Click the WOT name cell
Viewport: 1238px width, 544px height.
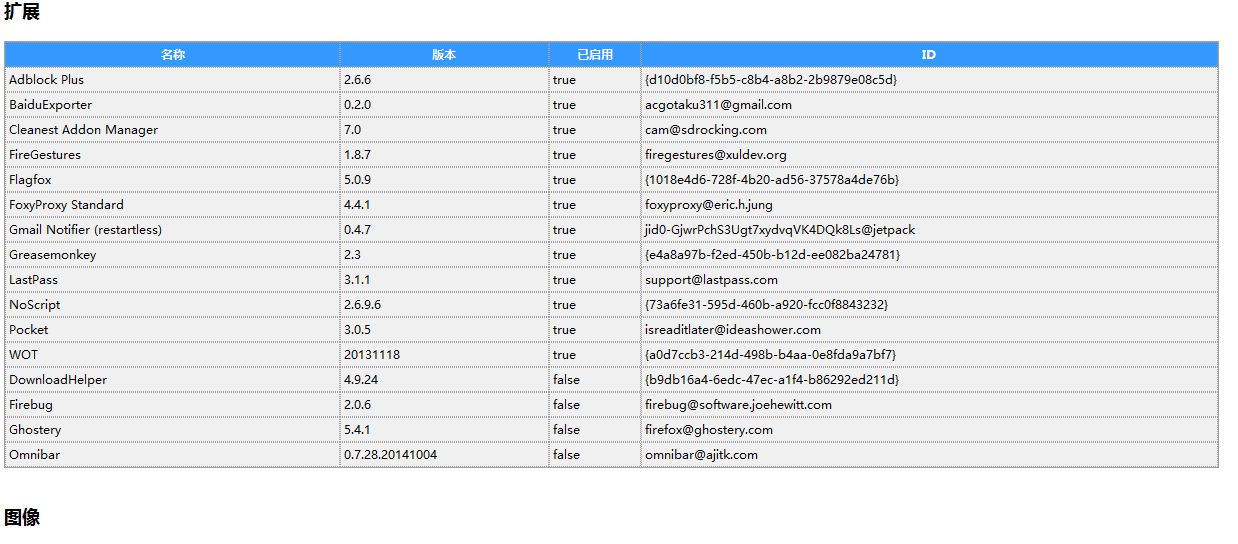click(172, 355)
